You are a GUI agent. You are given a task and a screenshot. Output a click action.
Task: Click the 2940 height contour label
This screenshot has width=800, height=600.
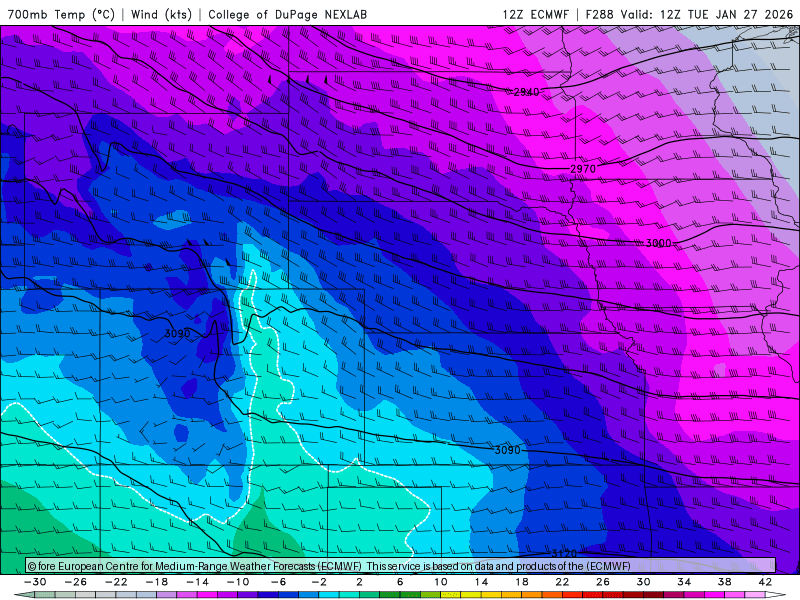tap(526, 92)
